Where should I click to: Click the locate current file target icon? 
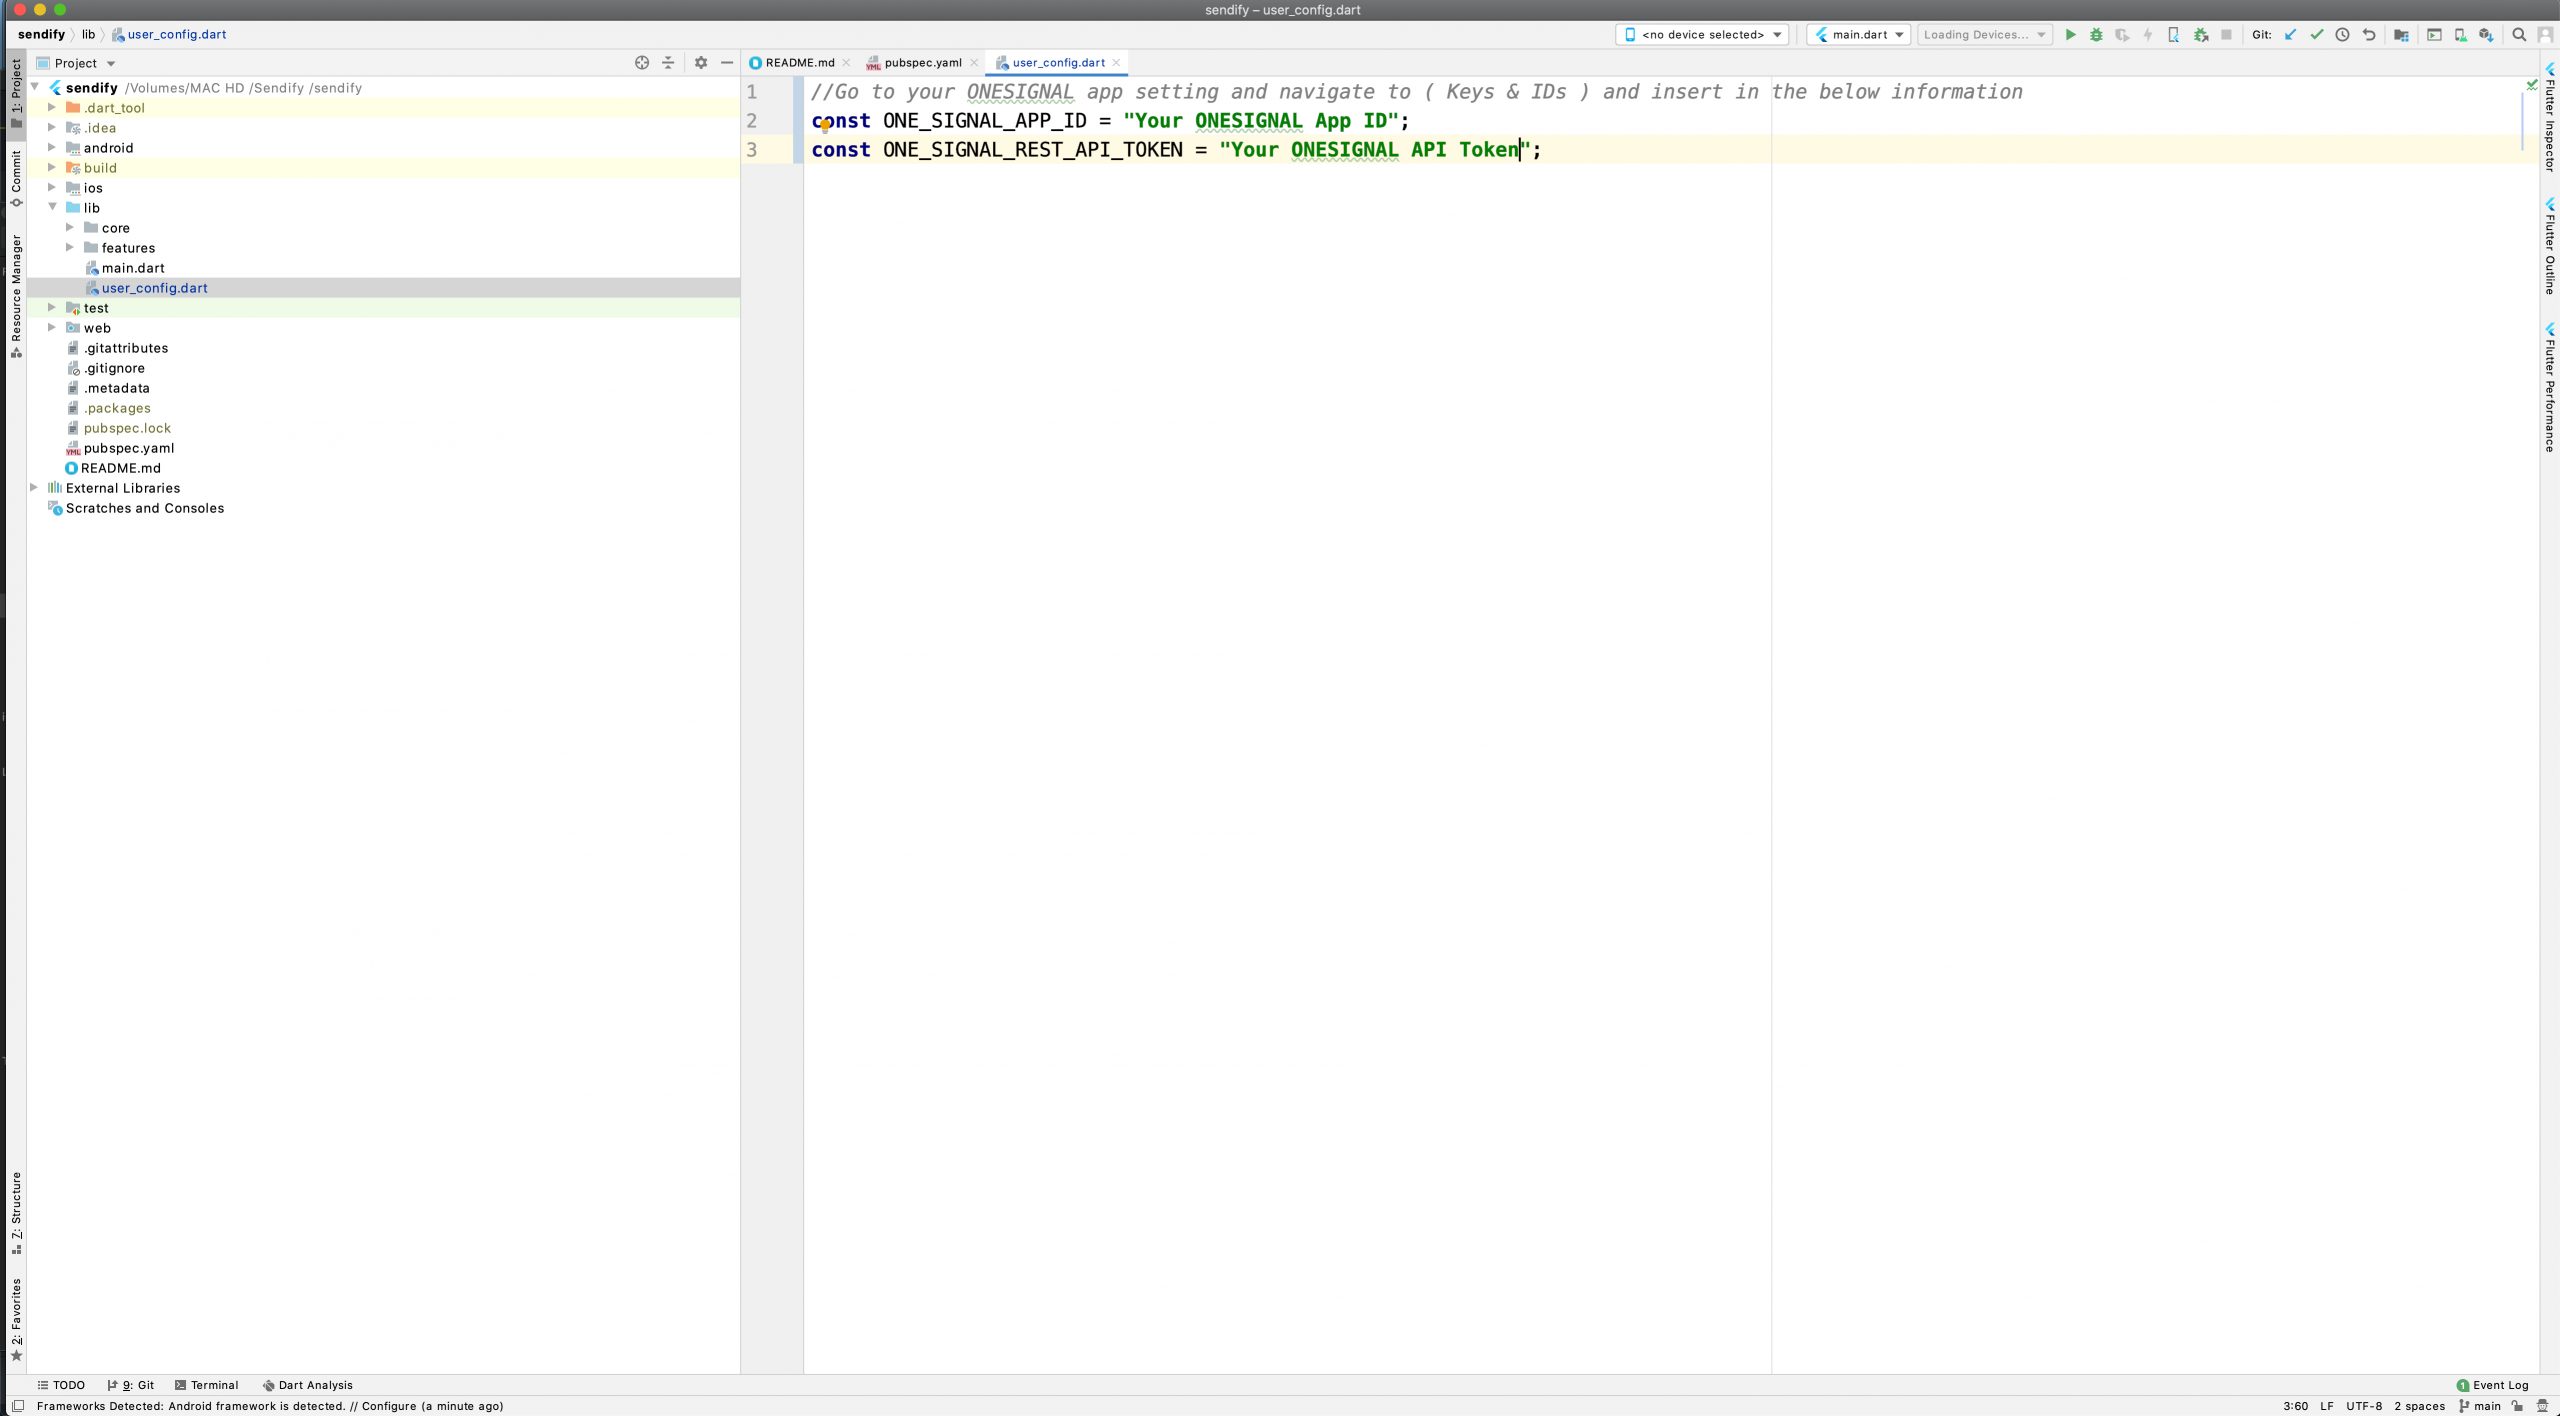click(642, 62)
